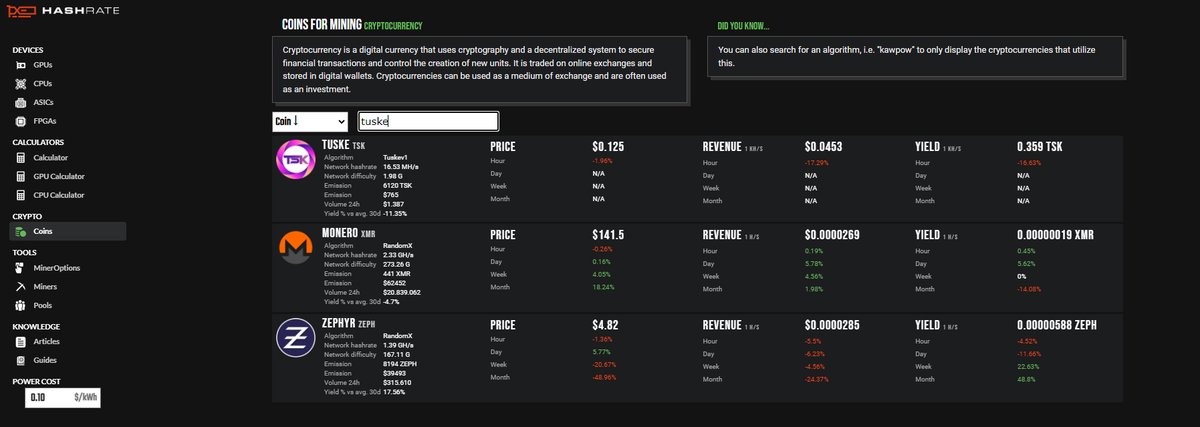This screenshot has height=427, width=1200.
Task: Open the MinerOptions link
Action: (57, 268)
